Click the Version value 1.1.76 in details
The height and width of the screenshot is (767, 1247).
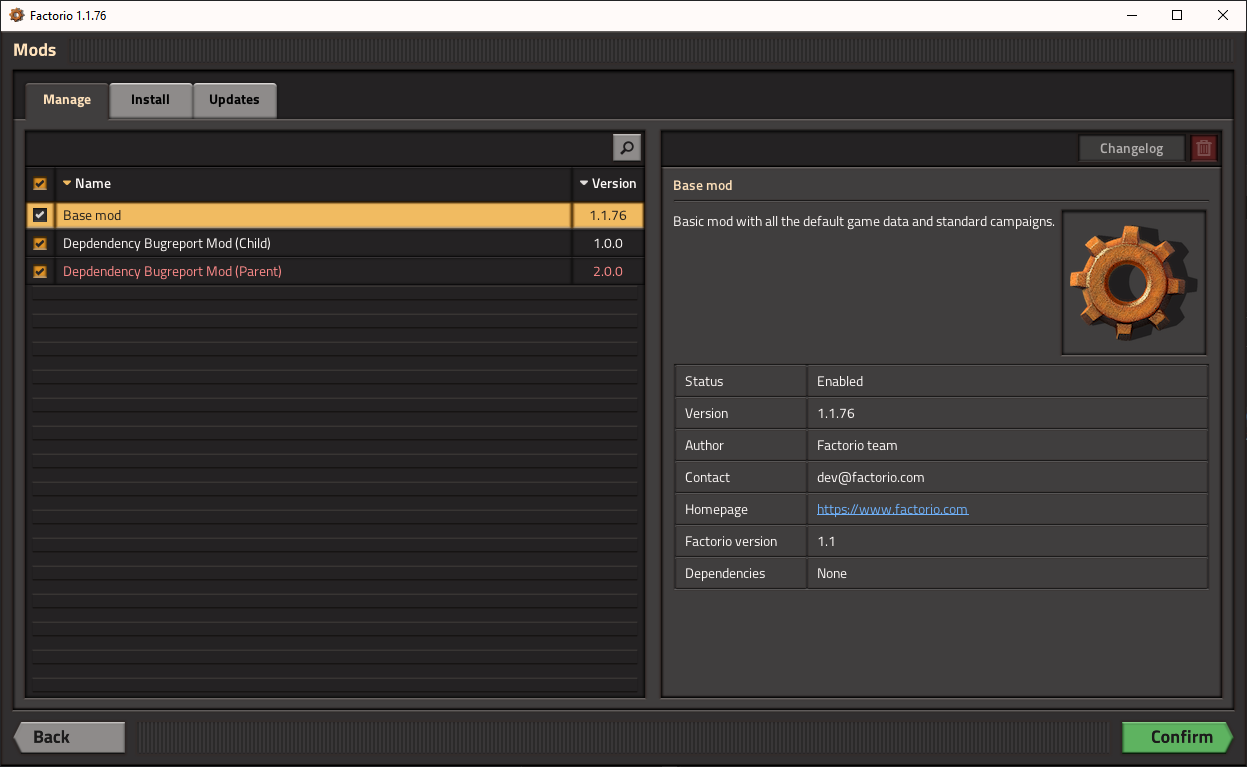tap(836, 413)
